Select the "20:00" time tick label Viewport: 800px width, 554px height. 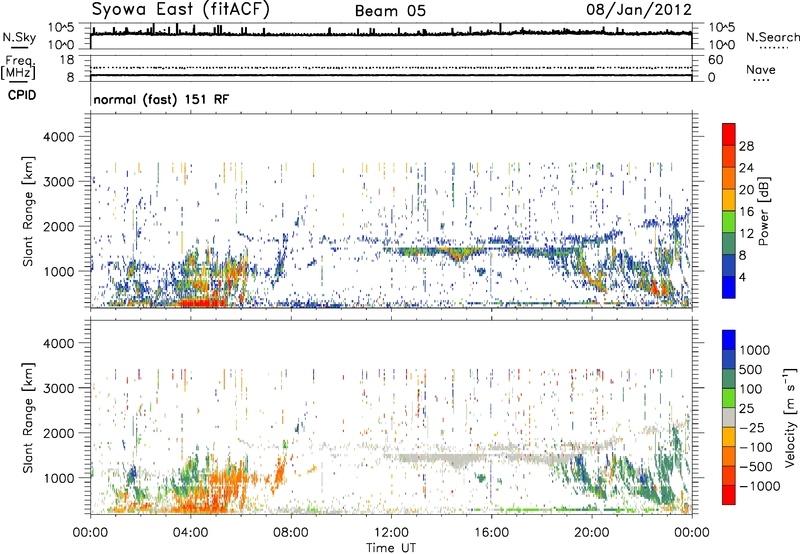click(591, 533)
